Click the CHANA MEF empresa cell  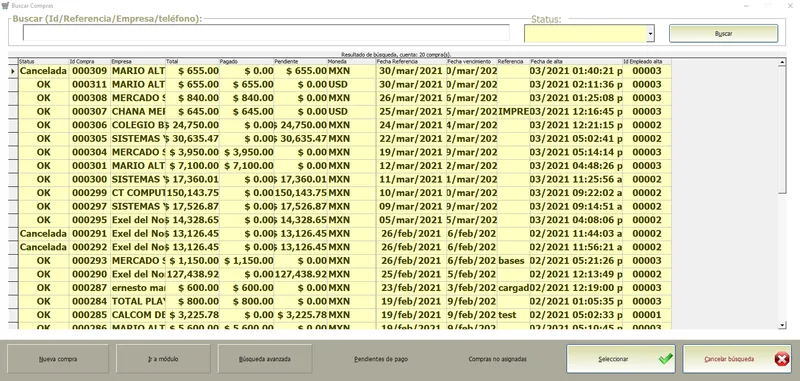138,112
